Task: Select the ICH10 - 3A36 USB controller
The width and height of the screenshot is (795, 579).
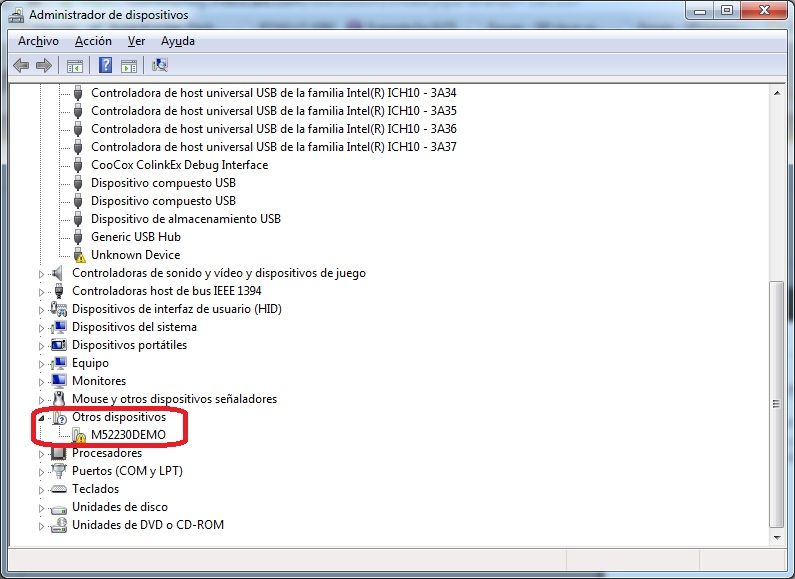Action: click(x=274, y=129)
